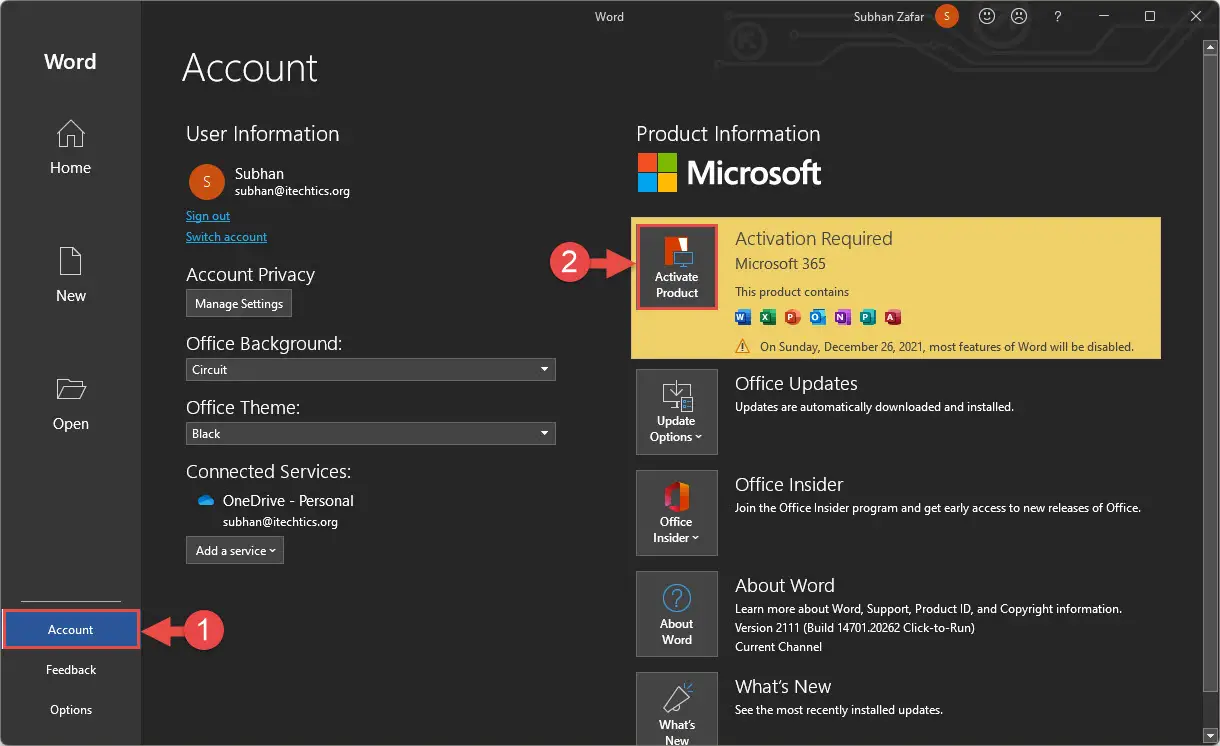Click the "Version 2111" build text
1220x746 pixels.
[x=854, y=628]
